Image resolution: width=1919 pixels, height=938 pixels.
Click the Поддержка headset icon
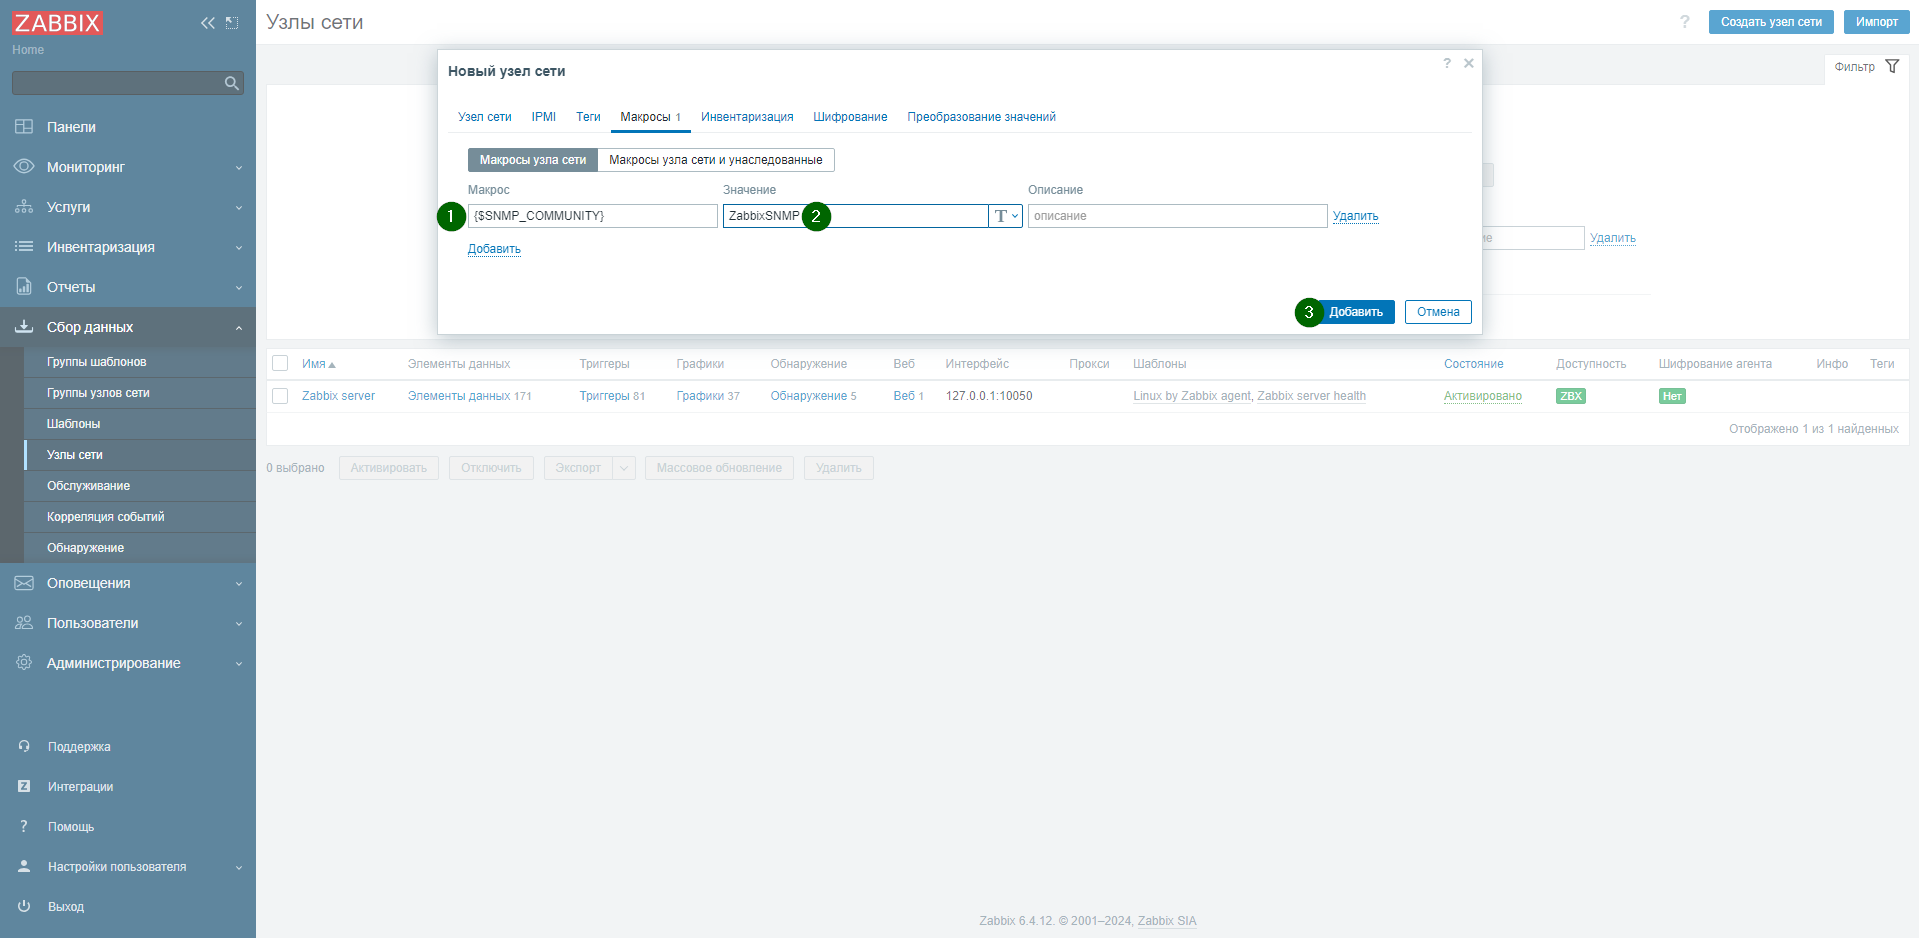point(24,747)
